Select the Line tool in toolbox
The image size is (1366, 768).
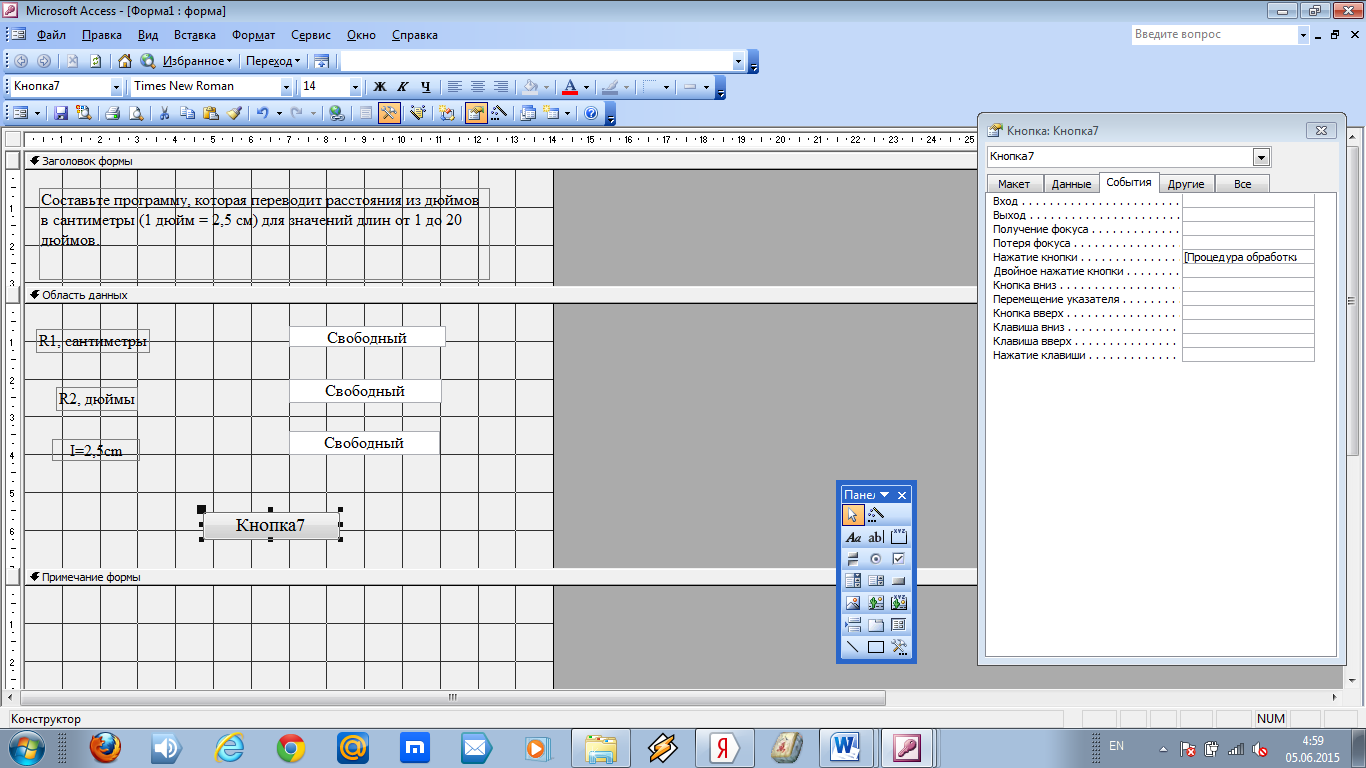point(852,647)
